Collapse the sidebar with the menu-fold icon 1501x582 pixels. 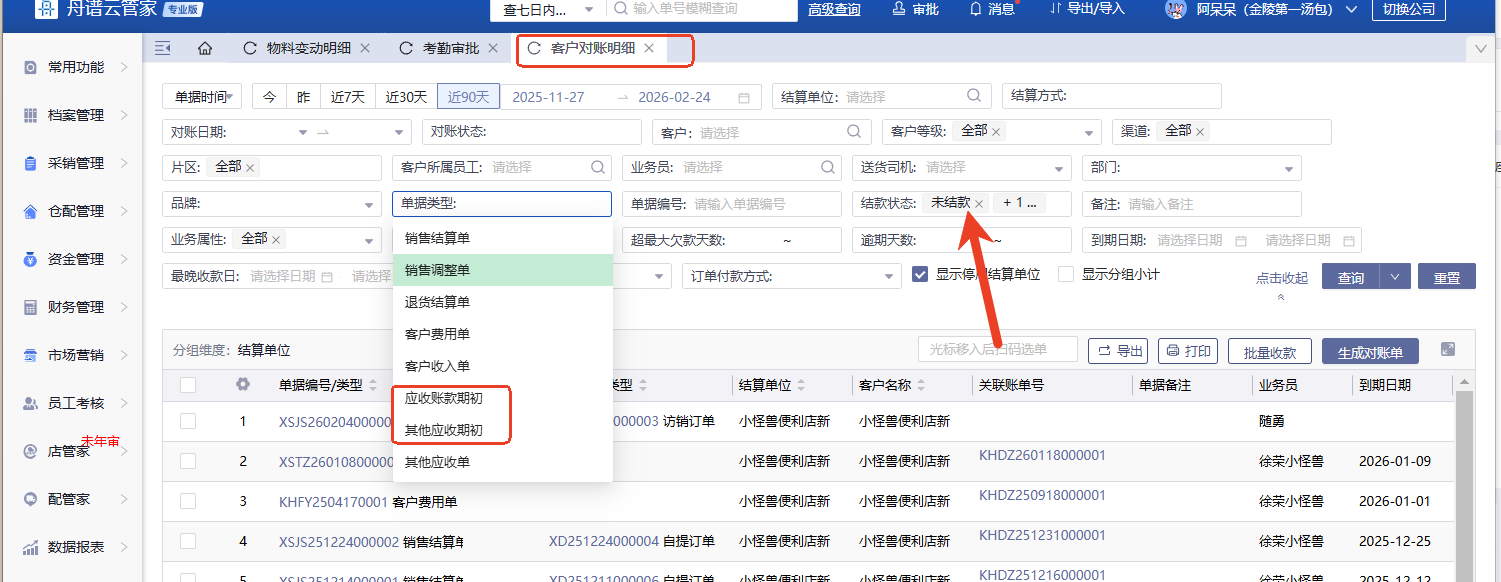163,48
